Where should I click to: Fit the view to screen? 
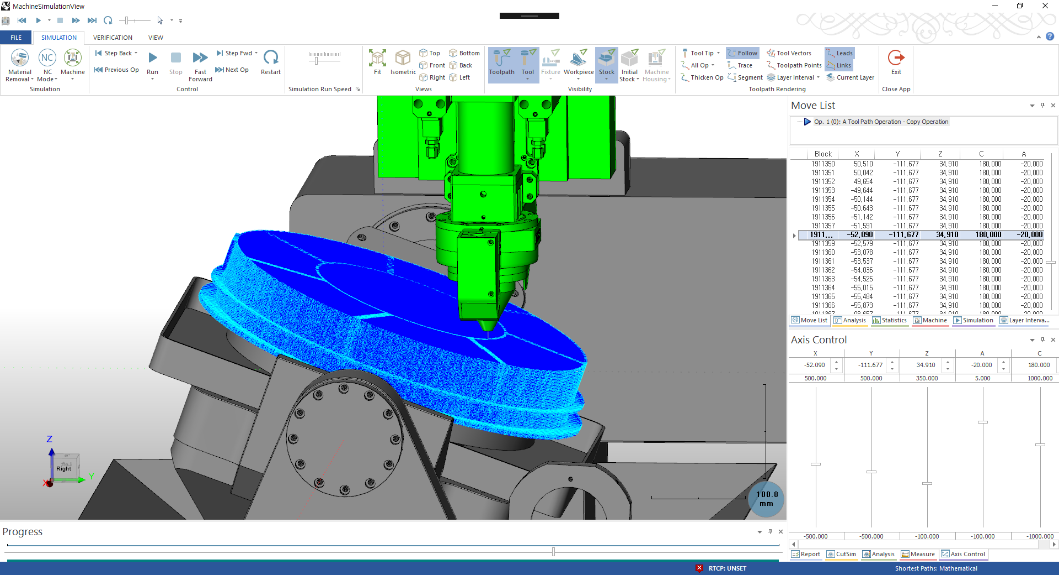tap(377, 62)
